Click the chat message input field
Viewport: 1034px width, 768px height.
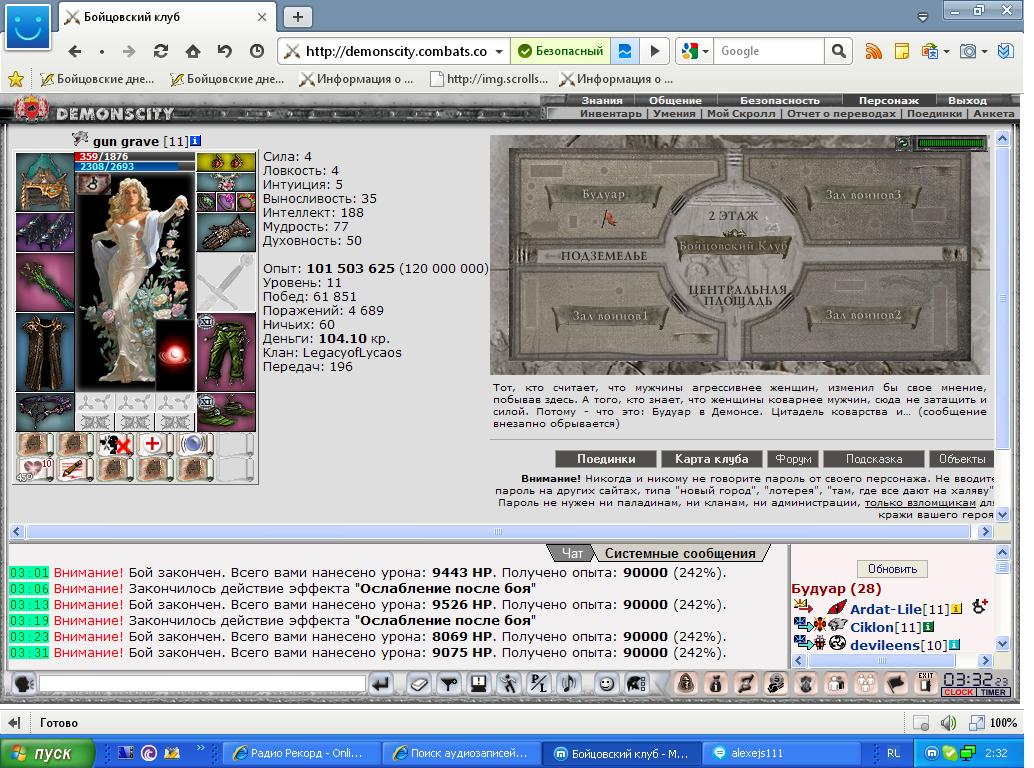(x=202, y=684)
